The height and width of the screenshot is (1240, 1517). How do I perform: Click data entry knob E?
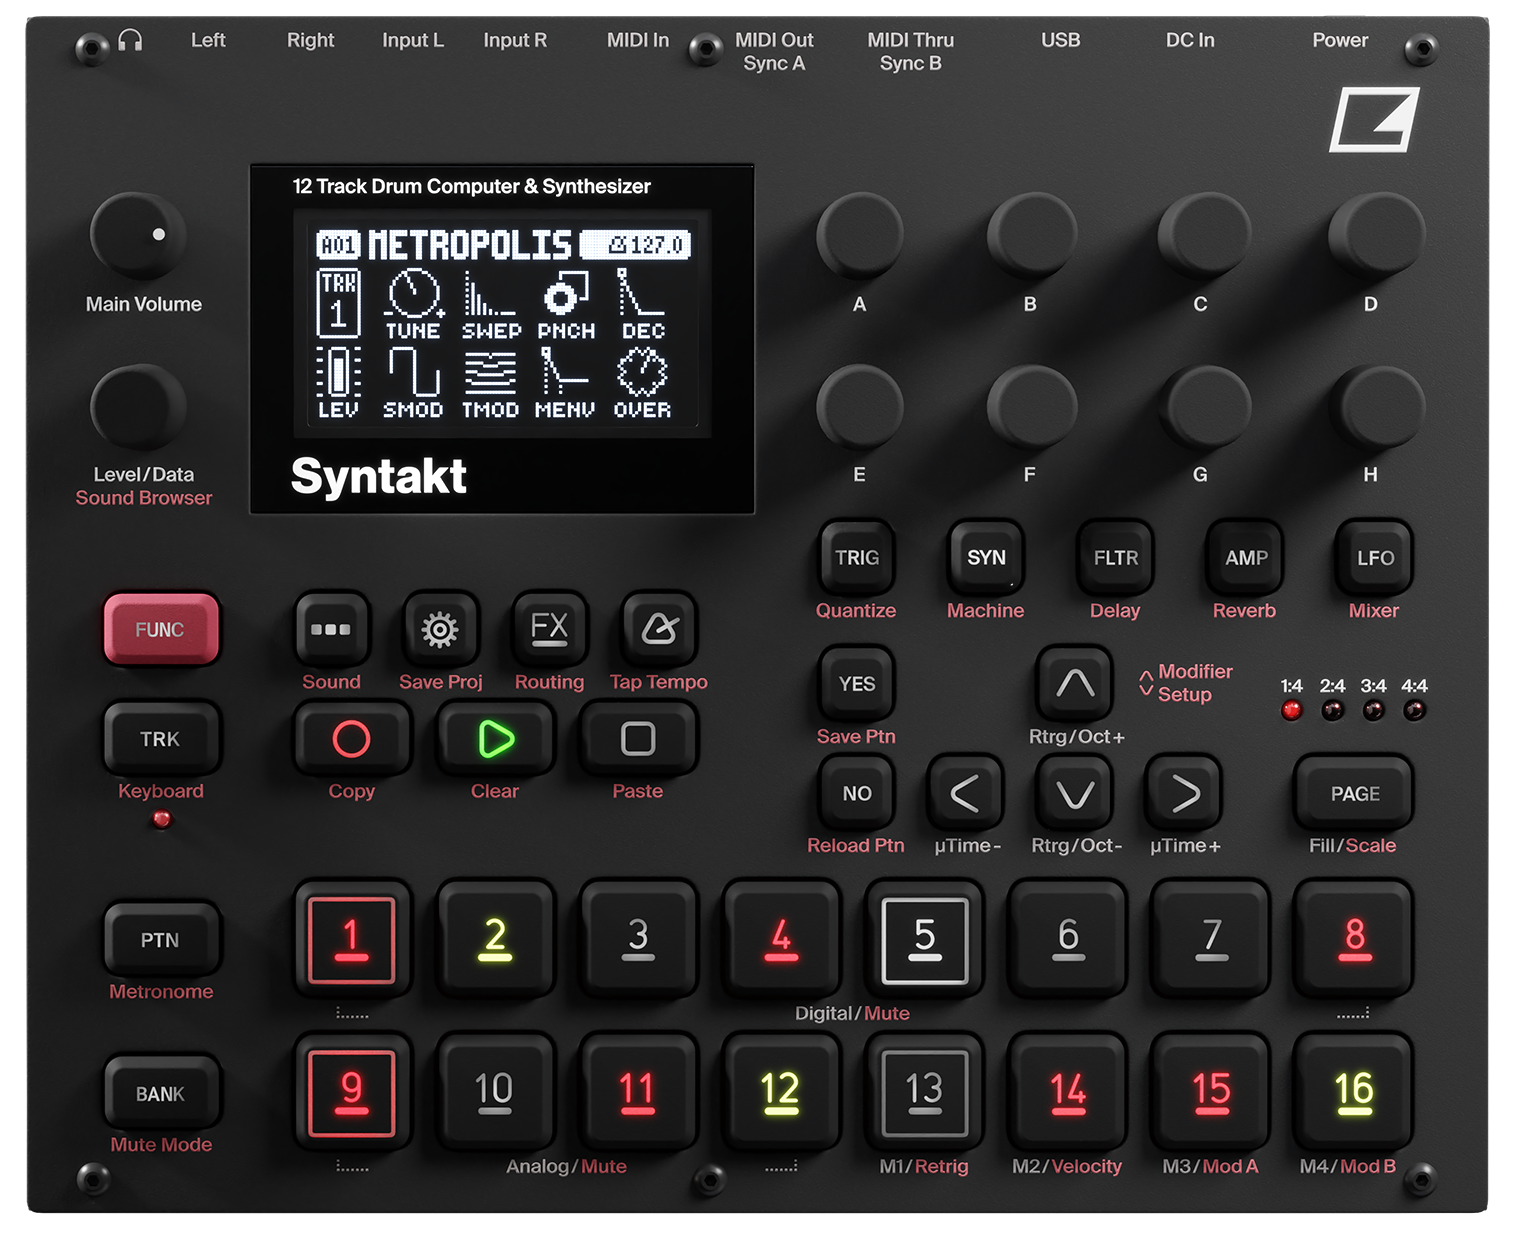point(860,408)
